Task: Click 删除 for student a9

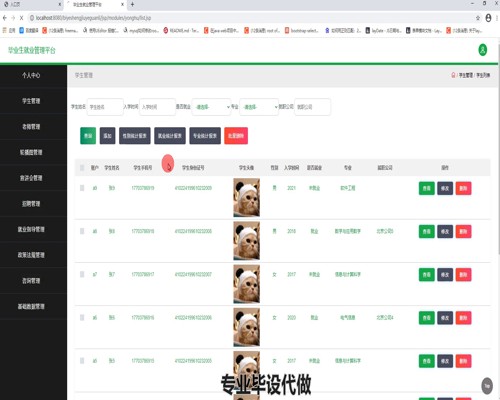Action: [x=463, y=188]
